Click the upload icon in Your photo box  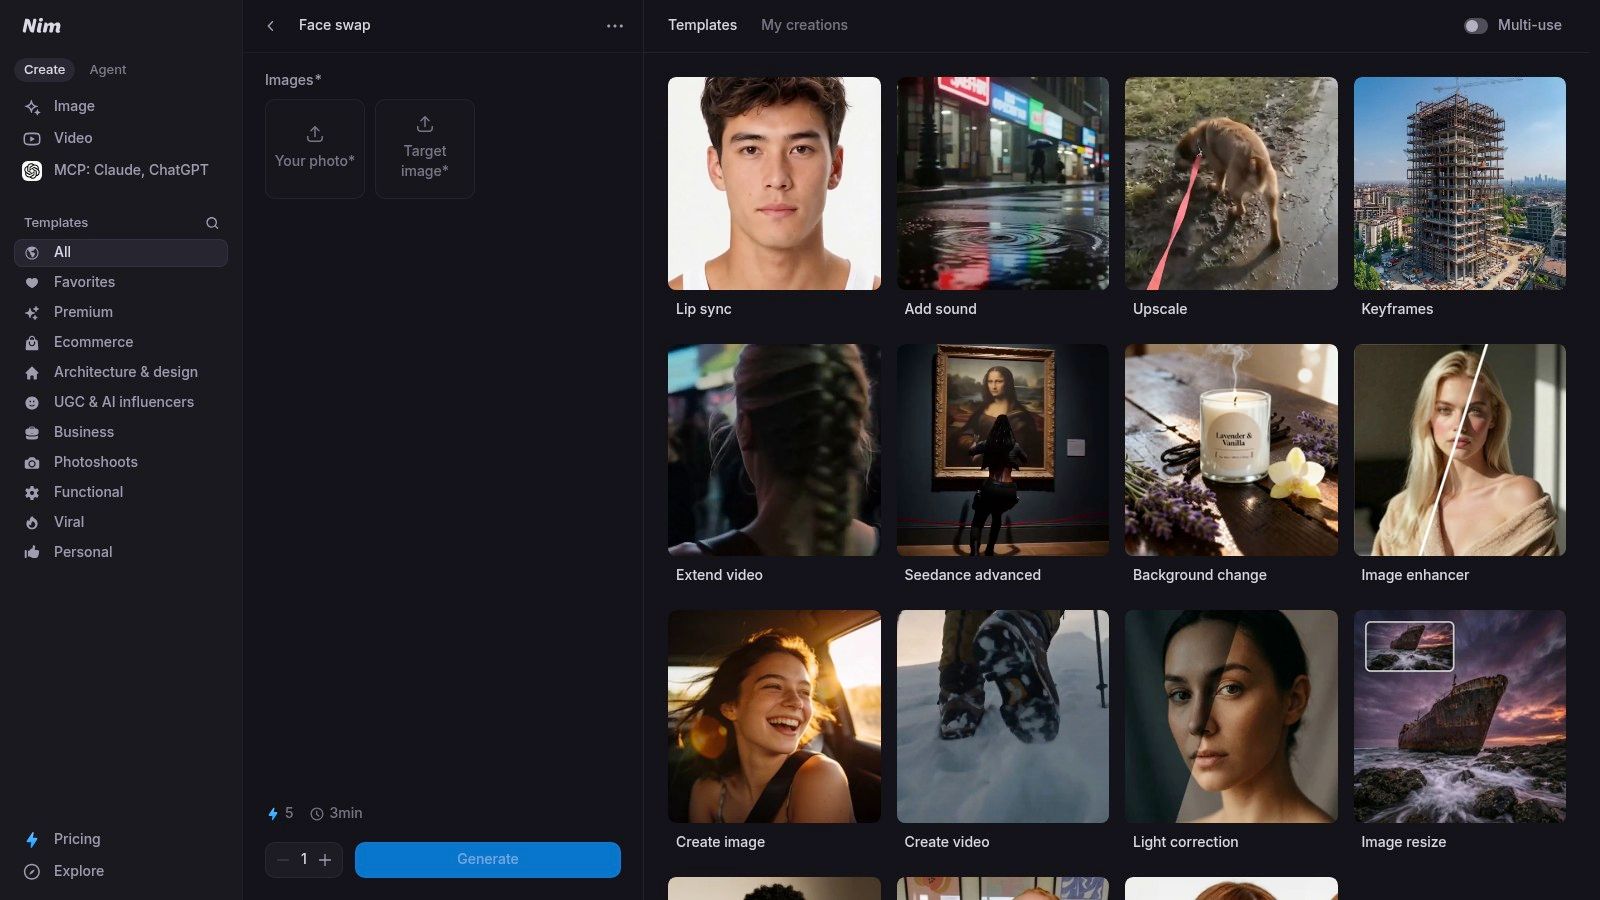[315, 134]
